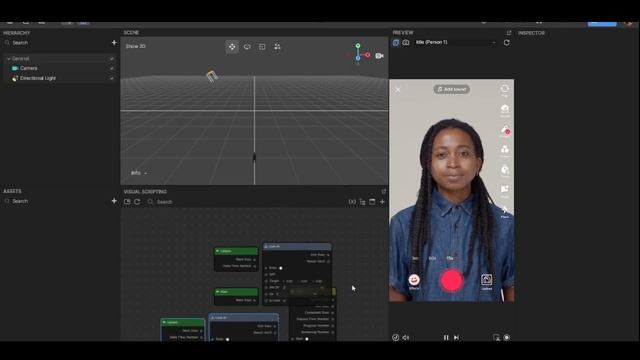Click the Scene camera view icon
This screenshot has width=640, height=360.
coord(379,56)
